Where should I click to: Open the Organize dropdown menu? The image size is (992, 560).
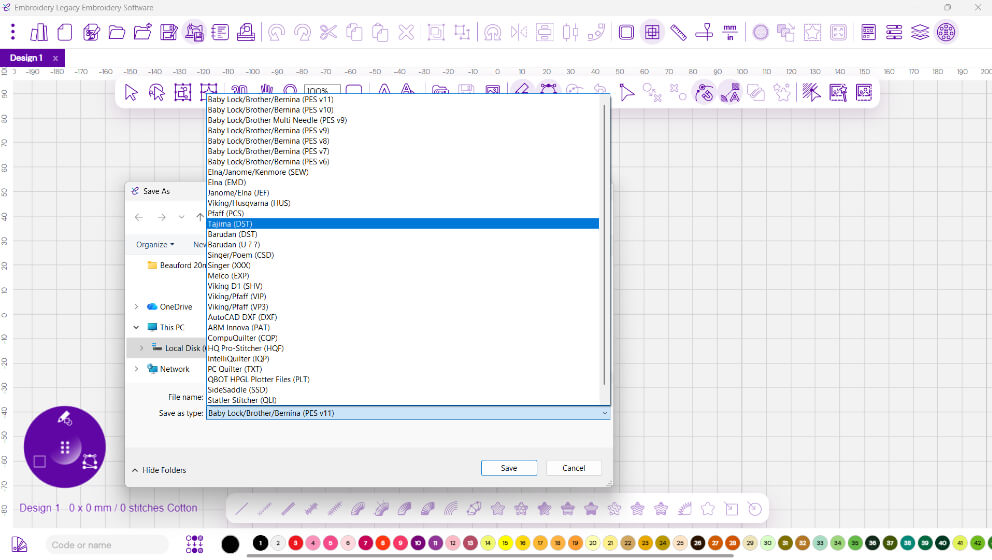(x=155, y=244)
